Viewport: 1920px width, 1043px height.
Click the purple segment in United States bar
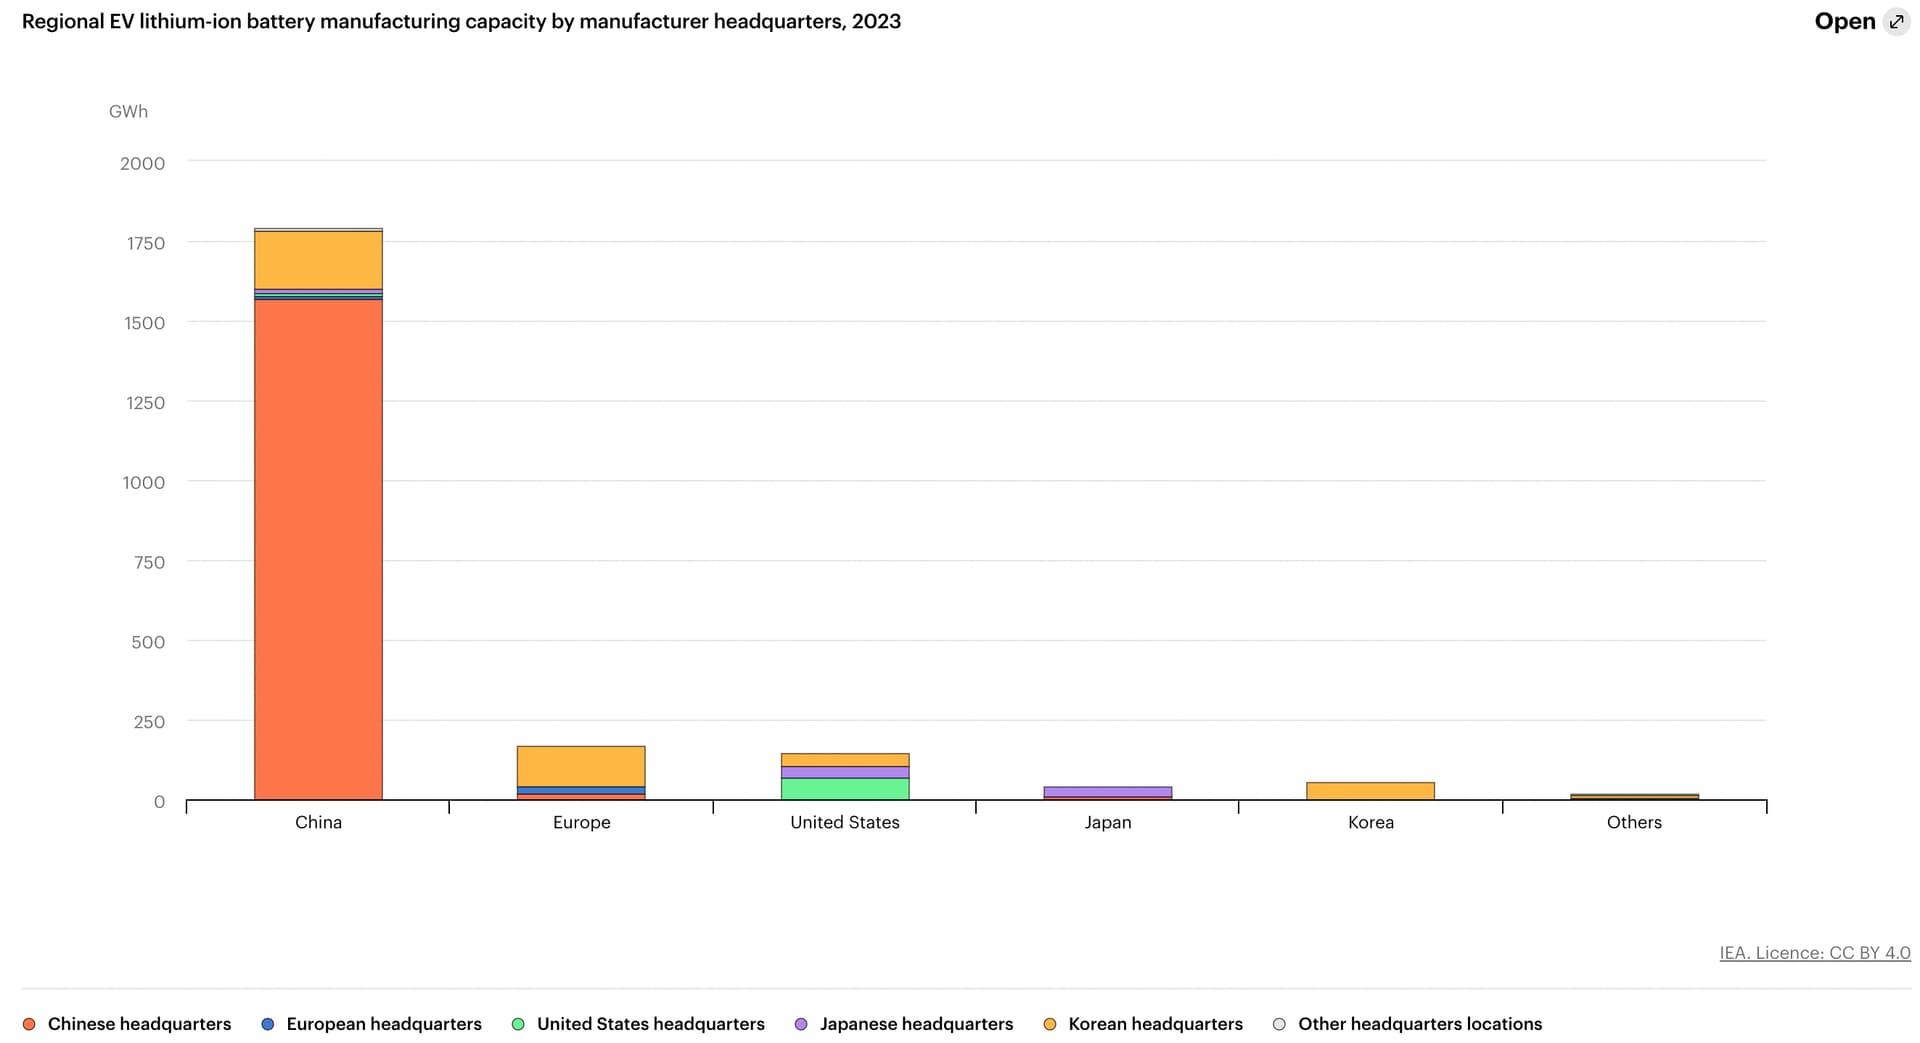coord(845,772)
